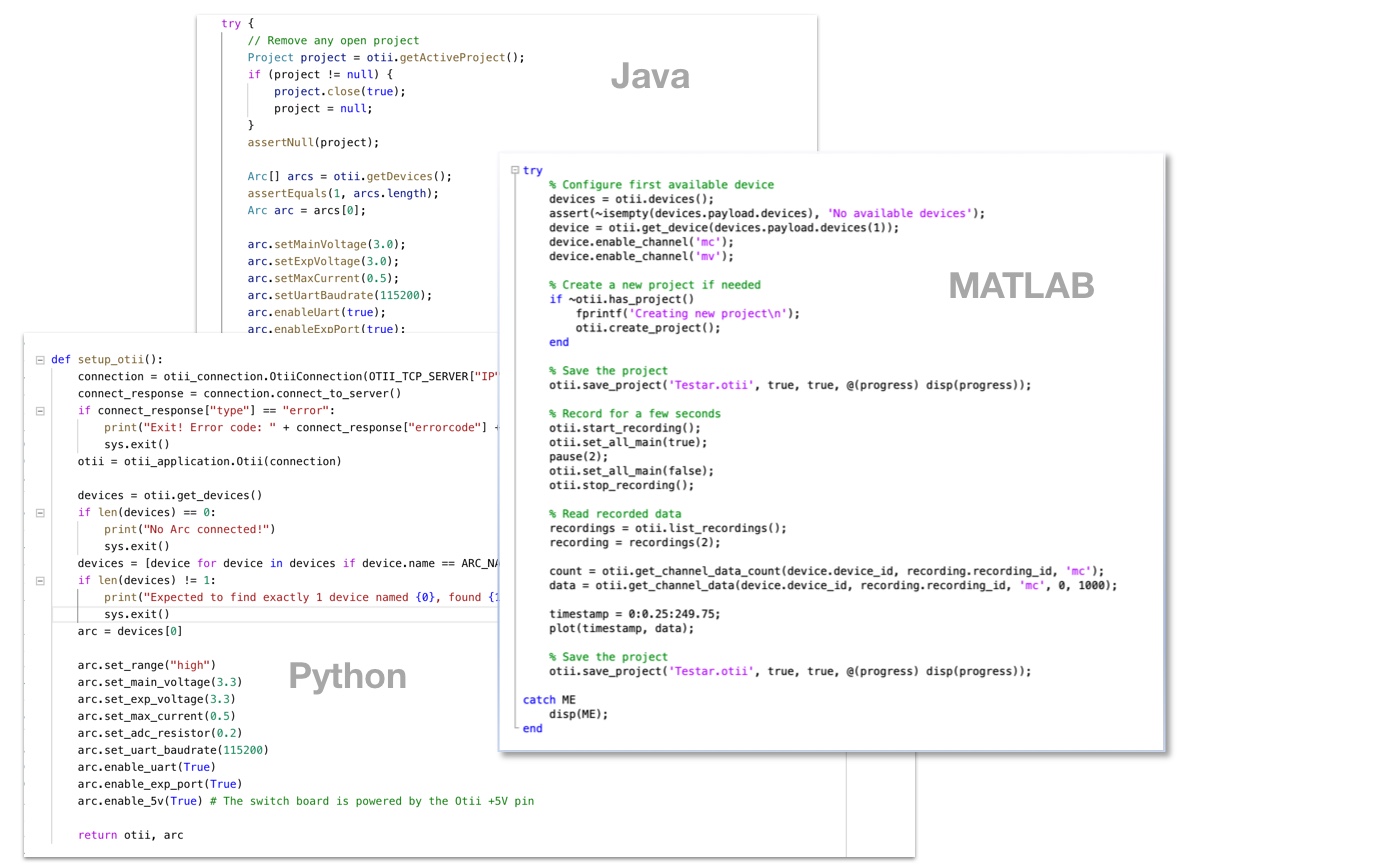Screen dimensions: 1377x866
Task: Click the assertNull(project) Java statement
Action: [x=313, y=143]
